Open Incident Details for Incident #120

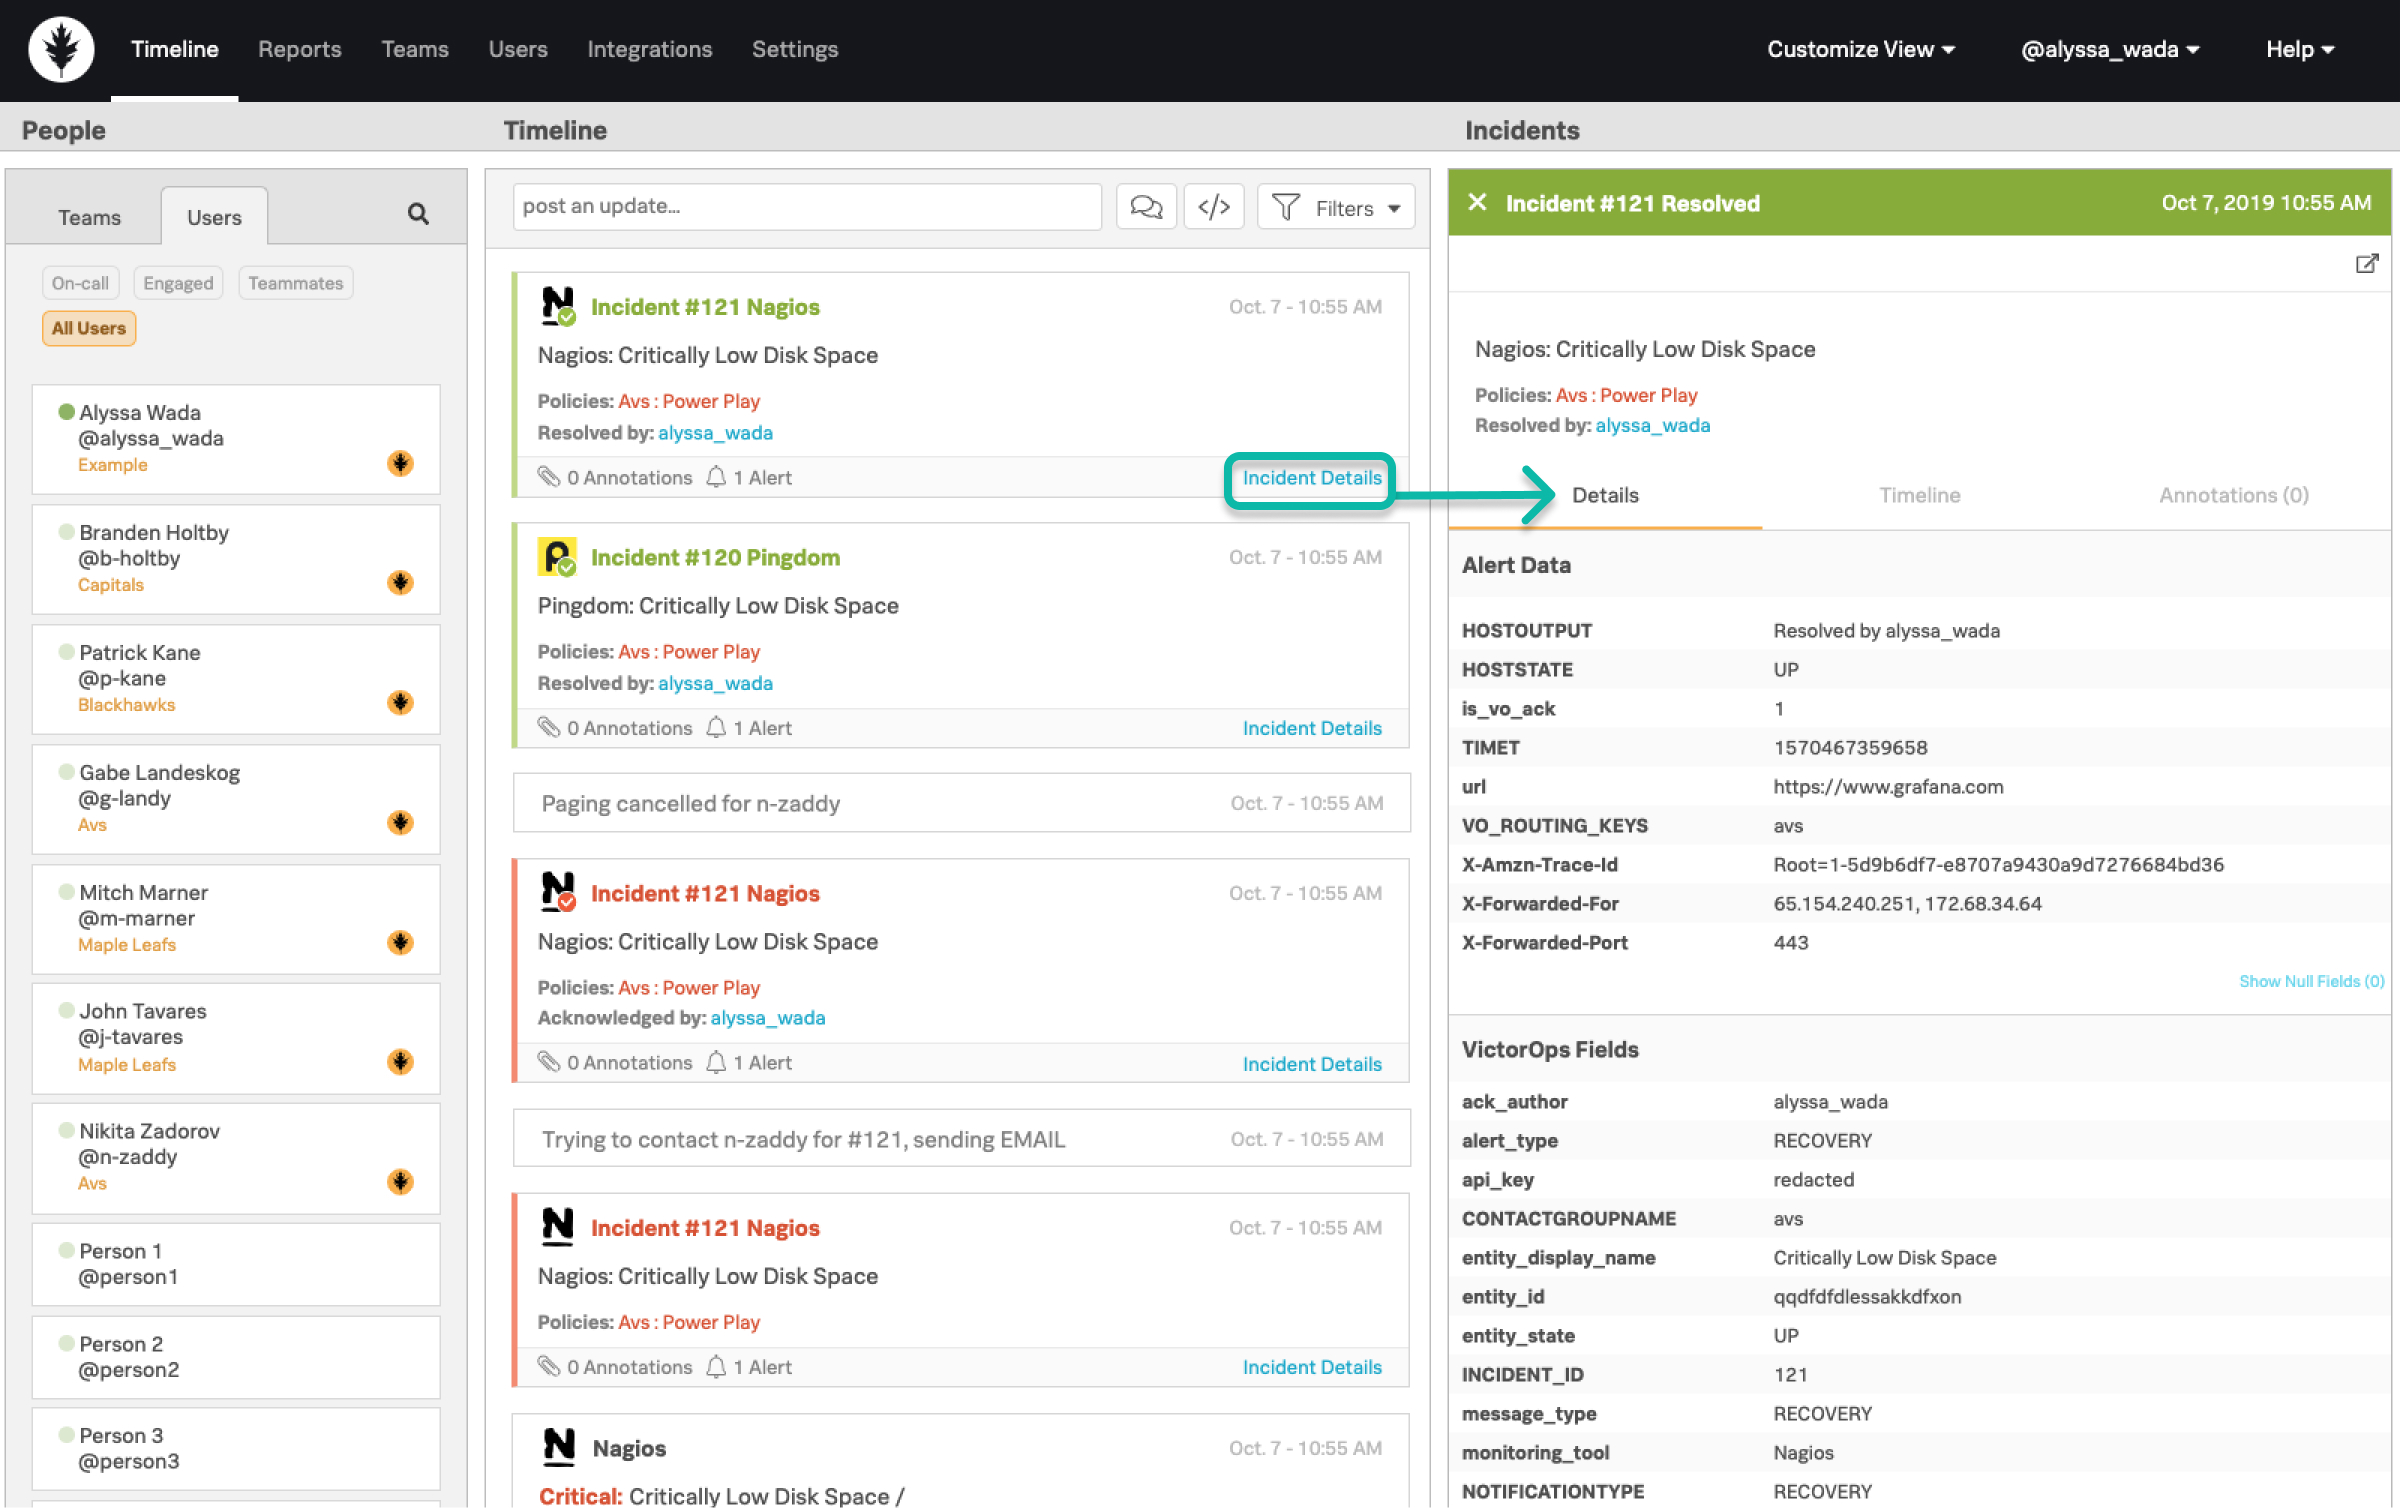[1312, 728]
